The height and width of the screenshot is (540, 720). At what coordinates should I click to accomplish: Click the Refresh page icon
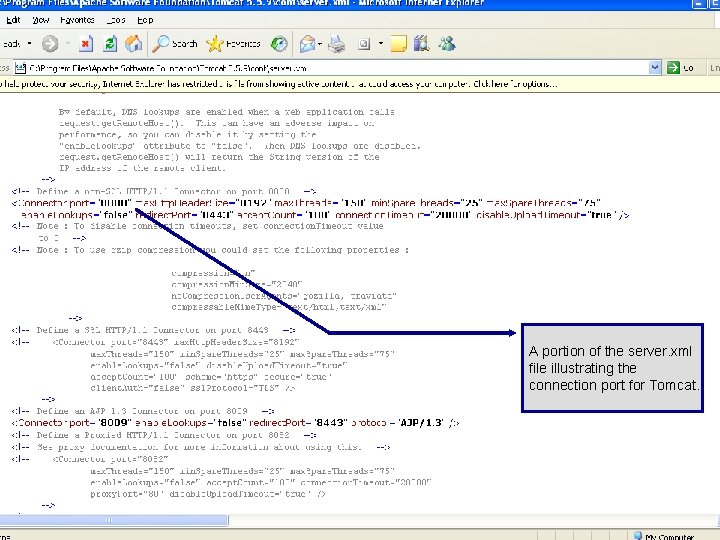pos(110,44)
